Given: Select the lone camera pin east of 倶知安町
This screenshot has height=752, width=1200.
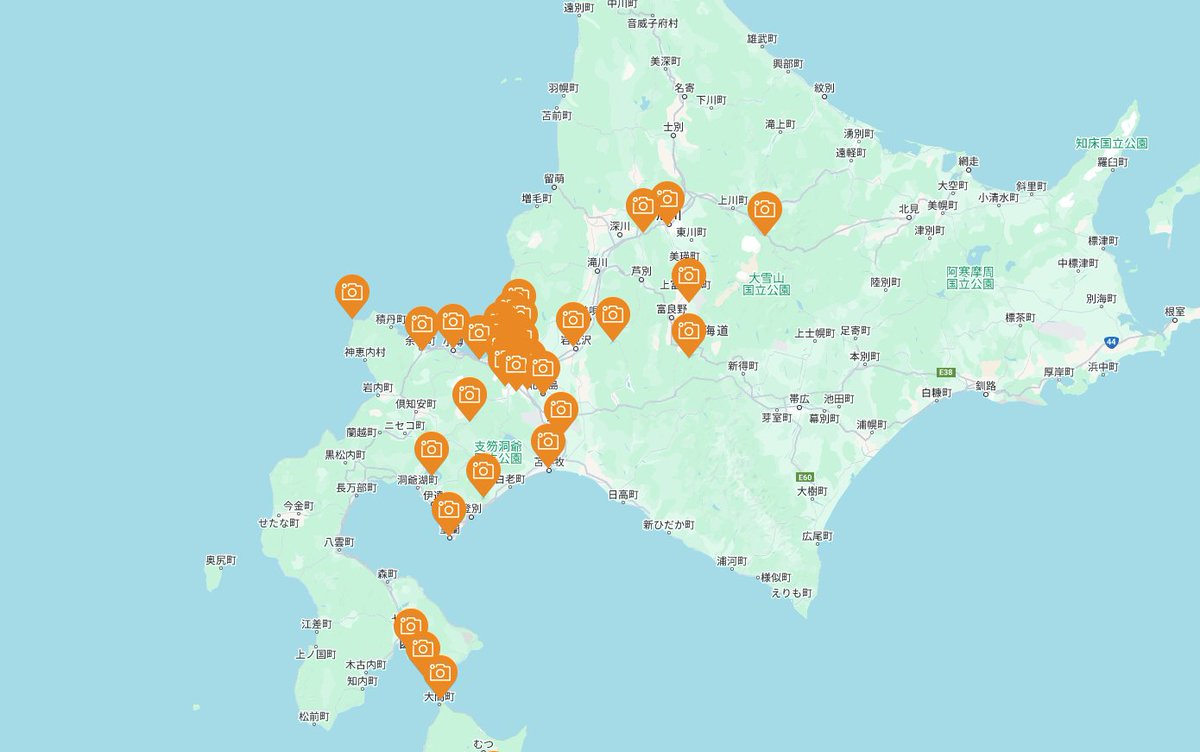Looking at the screenshot, I should click(469, 395).
